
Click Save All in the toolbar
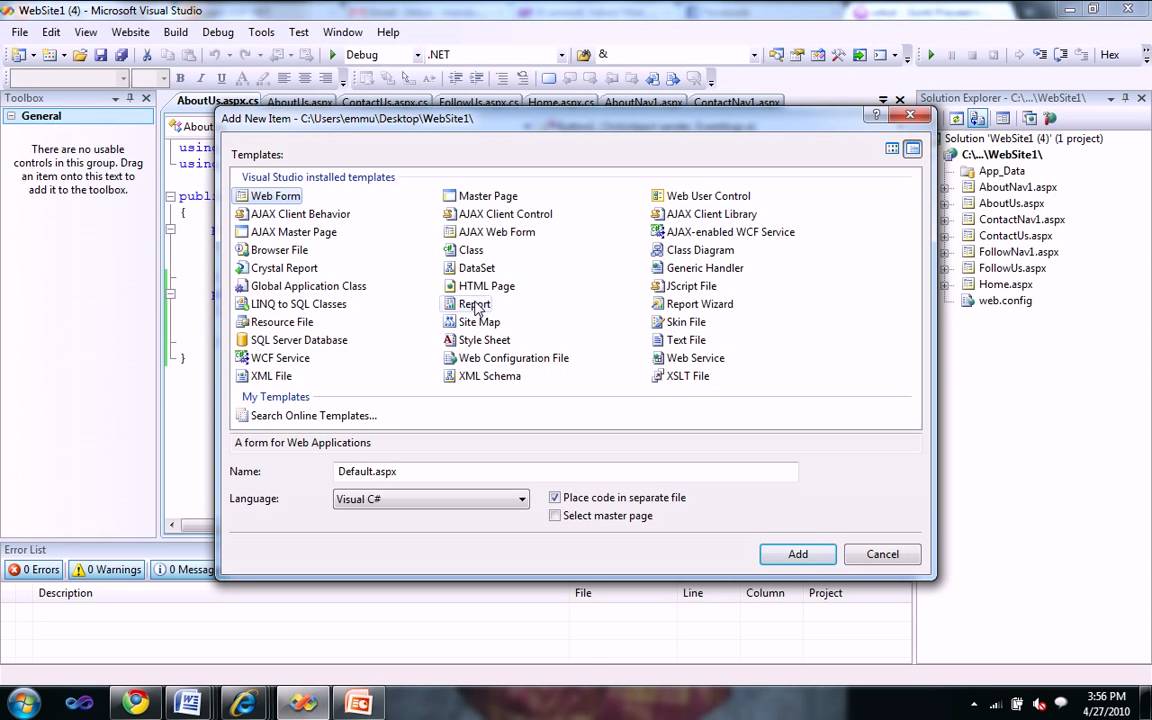[121, 55]
